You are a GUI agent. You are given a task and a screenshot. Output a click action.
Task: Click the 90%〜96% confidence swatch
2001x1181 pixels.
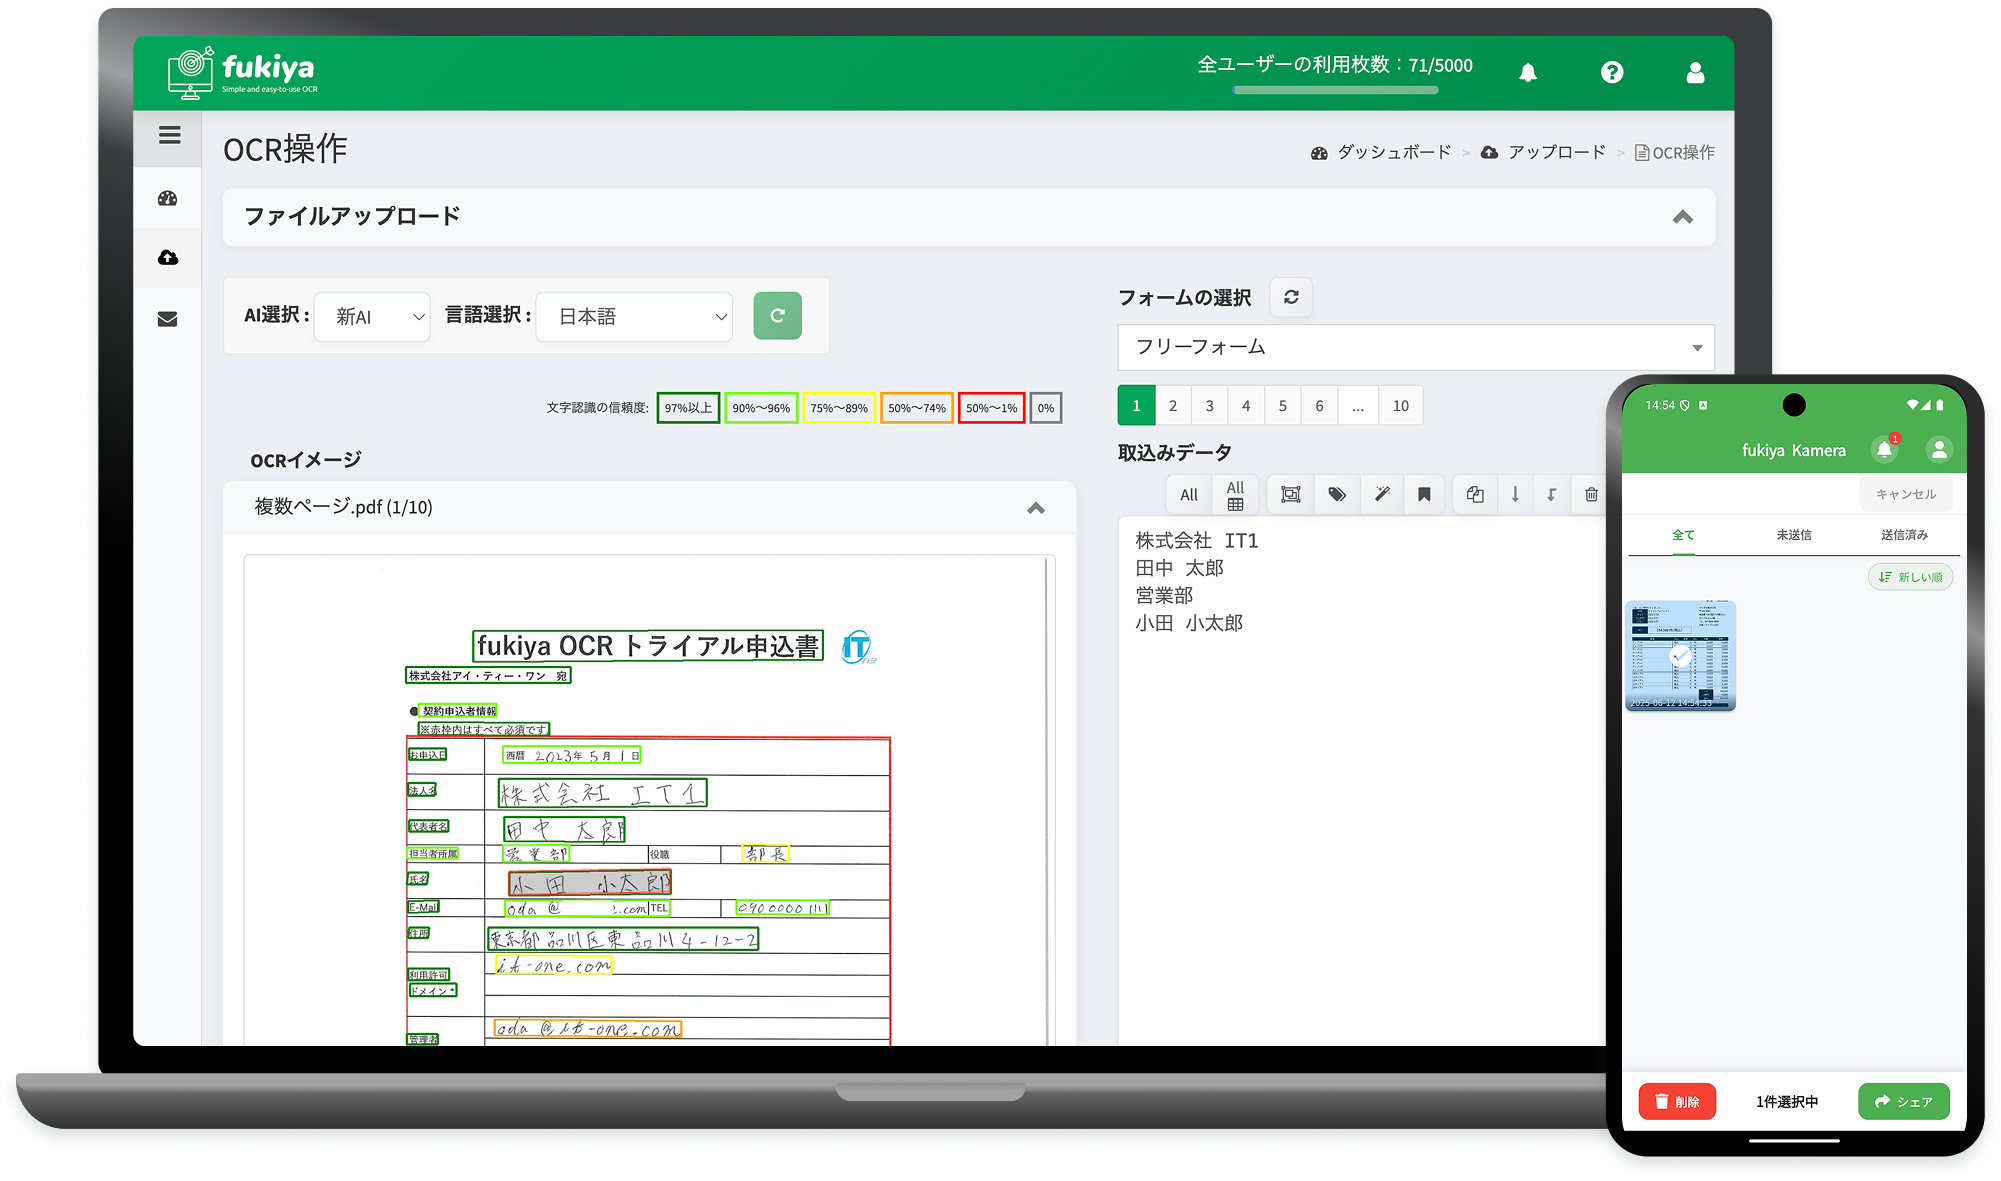click(x=761, y=408)
